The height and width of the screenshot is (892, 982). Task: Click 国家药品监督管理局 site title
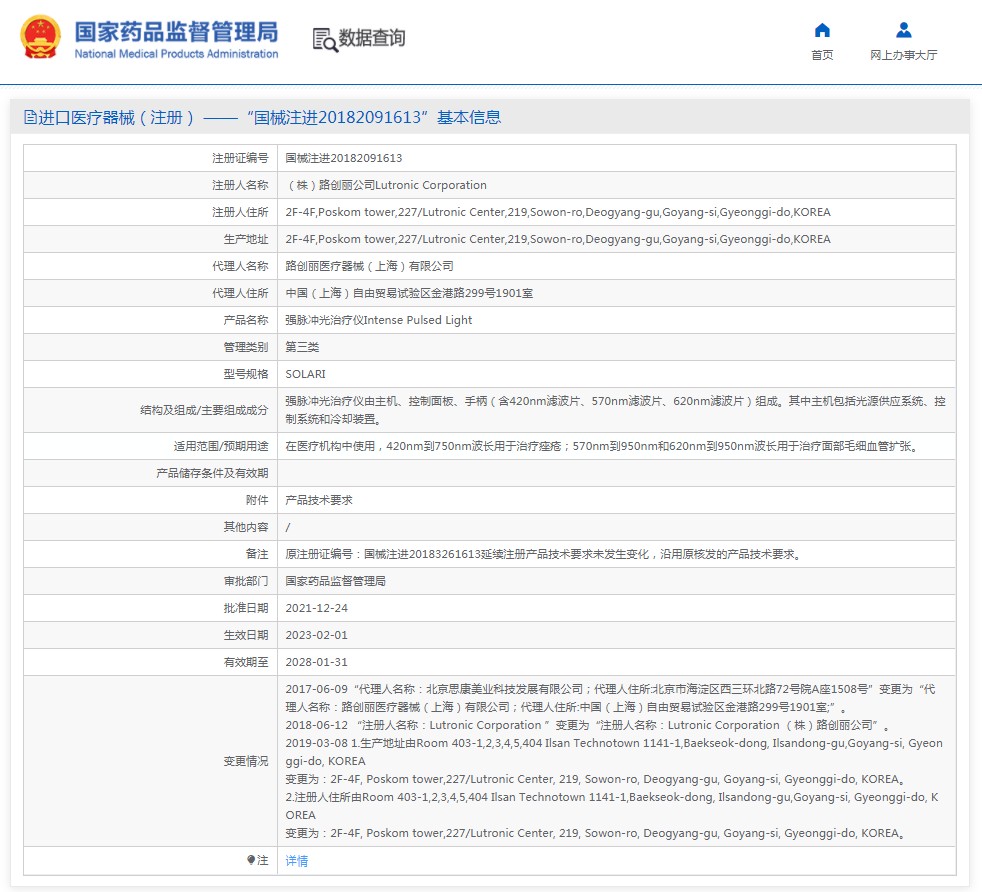(176, 31)
